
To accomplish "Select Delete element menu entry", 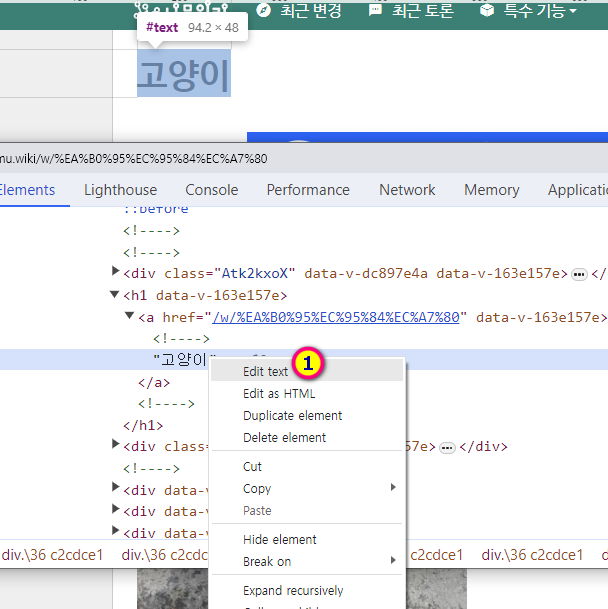I will (284, 437).
